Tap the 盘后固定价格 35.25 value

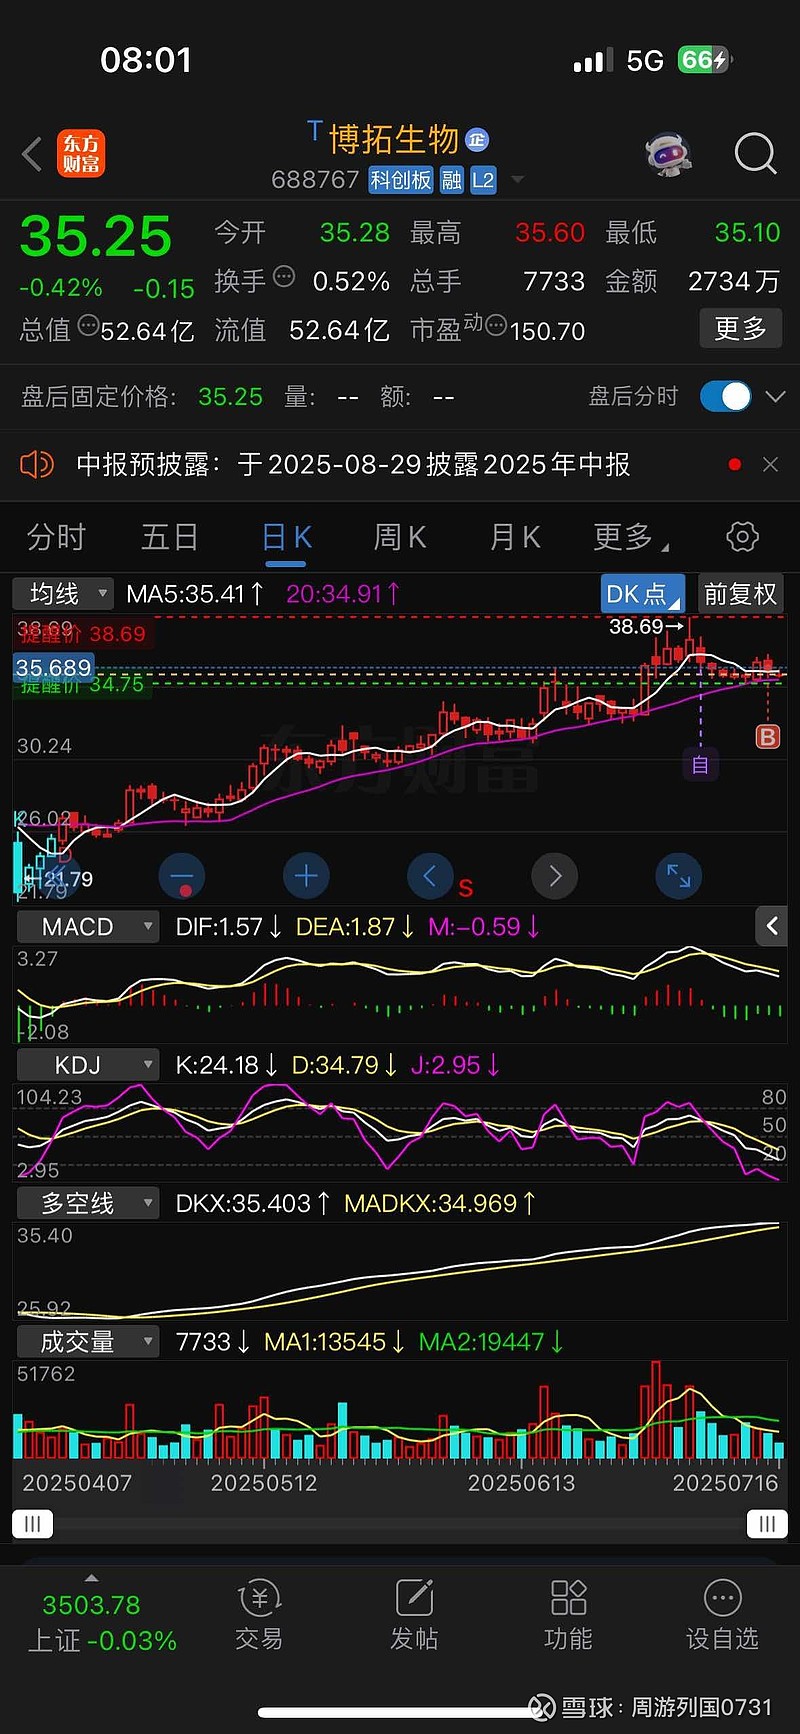pos(230,397)
